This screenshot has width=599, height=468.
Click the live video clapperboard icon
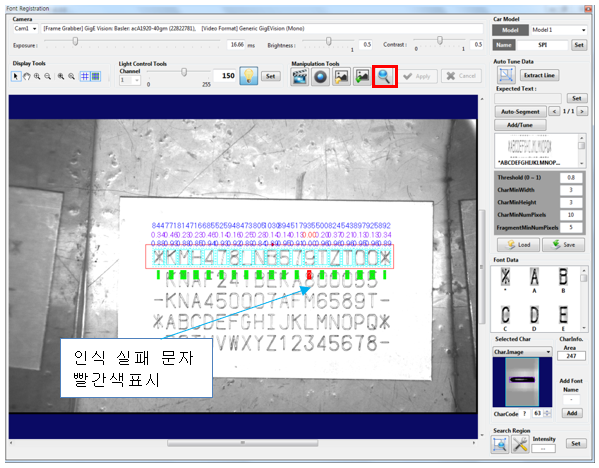pos(300,76)
